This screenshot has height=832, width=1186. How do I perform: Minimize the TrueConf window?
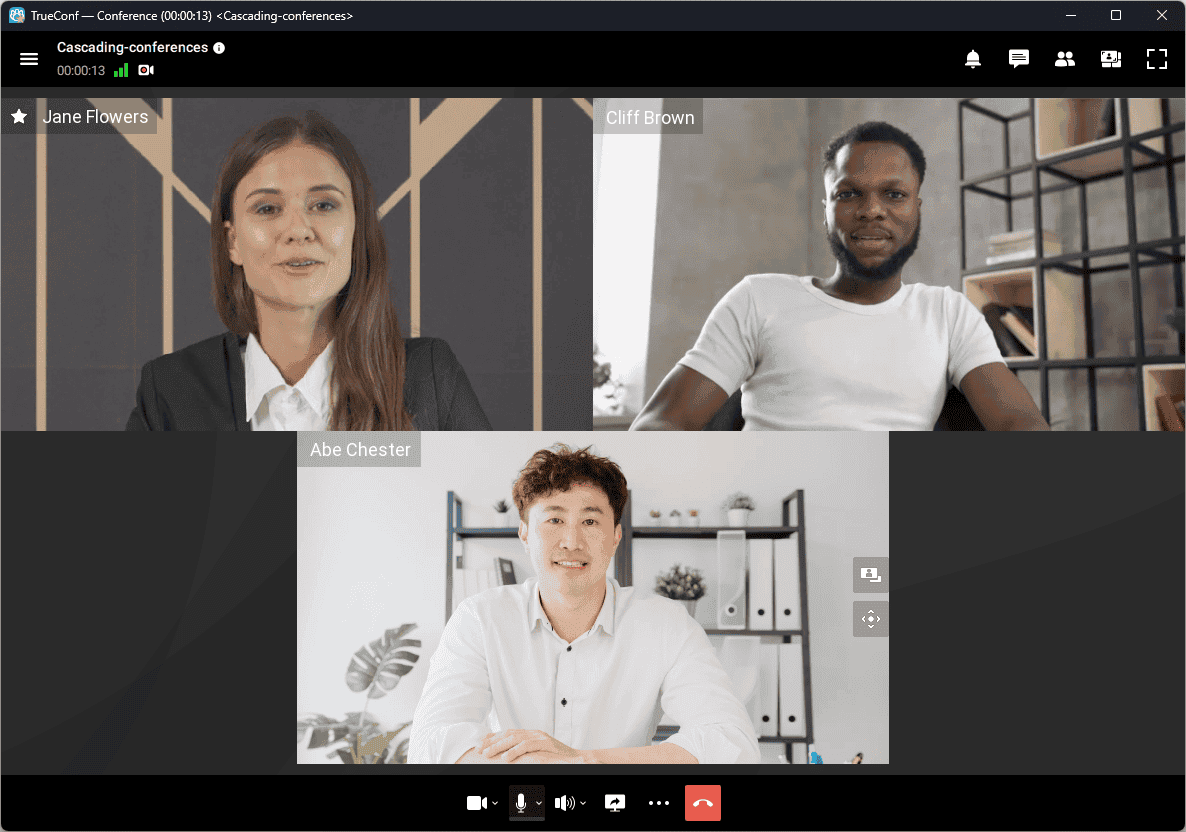(x=1071, y=15)
